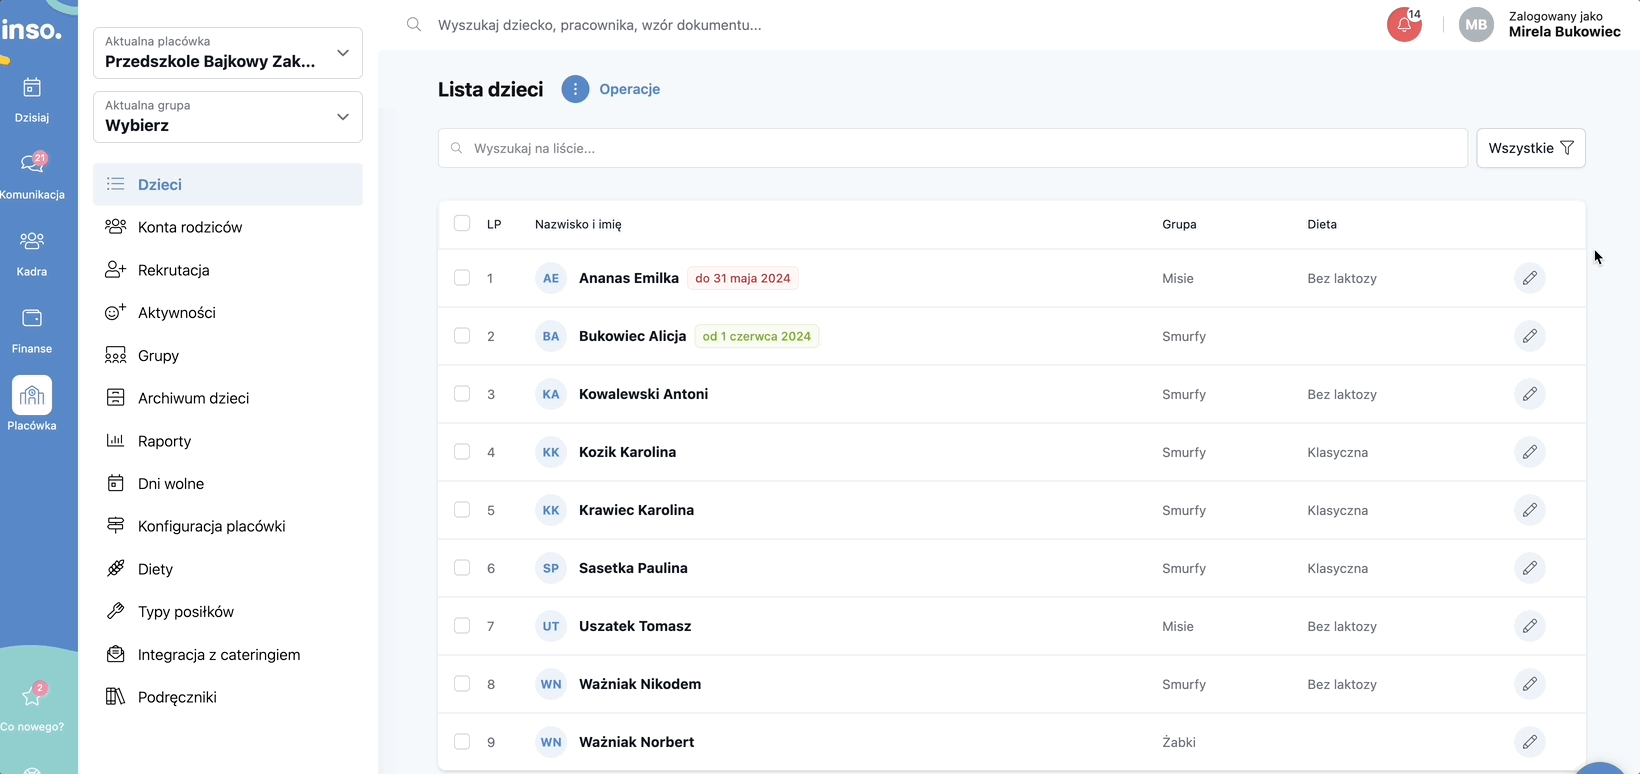The width and height of the screenshot is (1640, 774).
Task: Click the global search magnifier icon
Action: click(x=414, y=25)
